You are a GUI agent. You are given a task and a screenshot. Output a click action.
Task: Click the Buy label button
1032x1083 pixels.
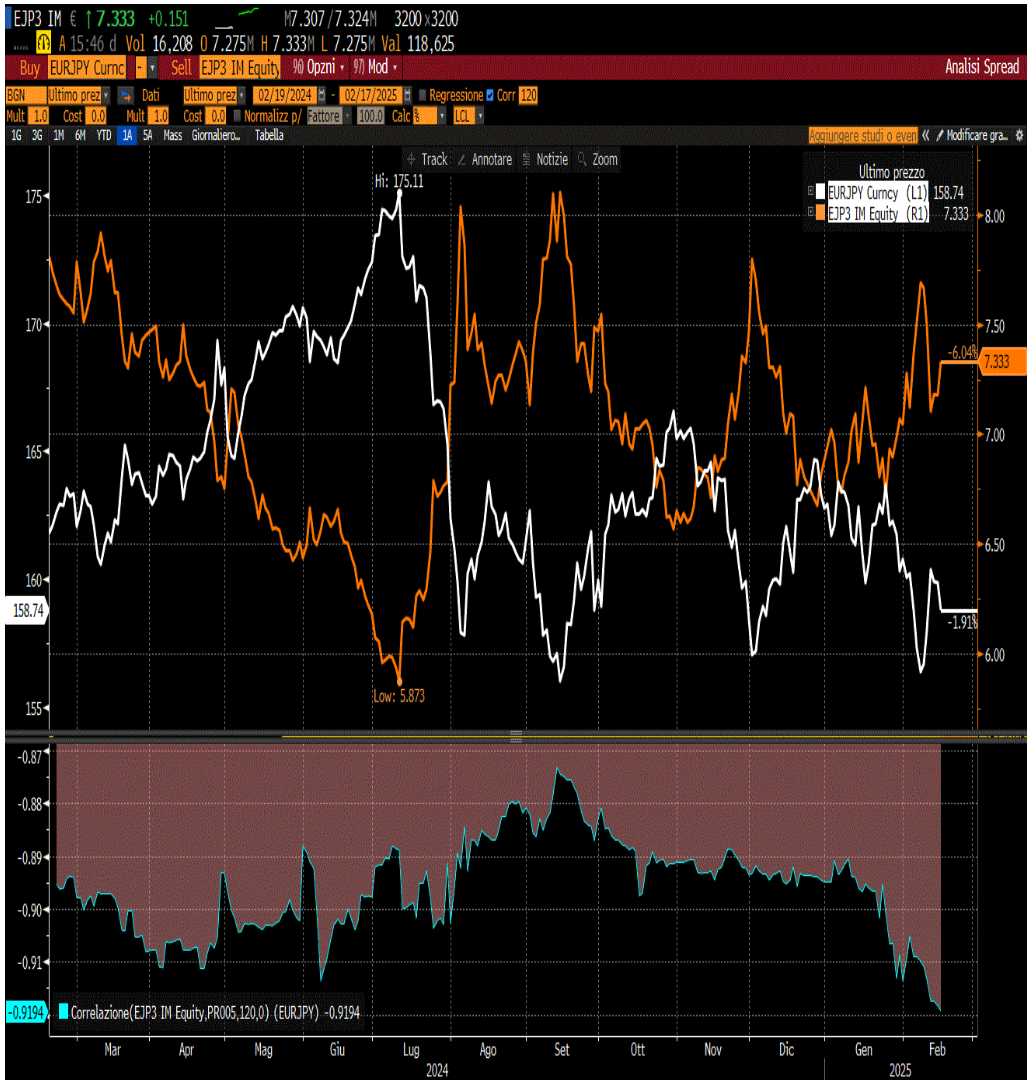point(30,68)
